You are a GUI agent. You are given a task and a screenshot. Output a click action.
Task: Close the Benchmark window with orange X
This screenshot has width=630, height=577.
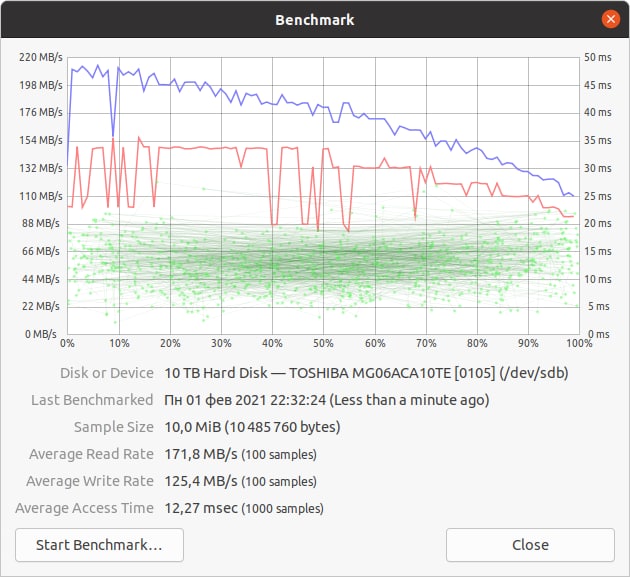611,19
